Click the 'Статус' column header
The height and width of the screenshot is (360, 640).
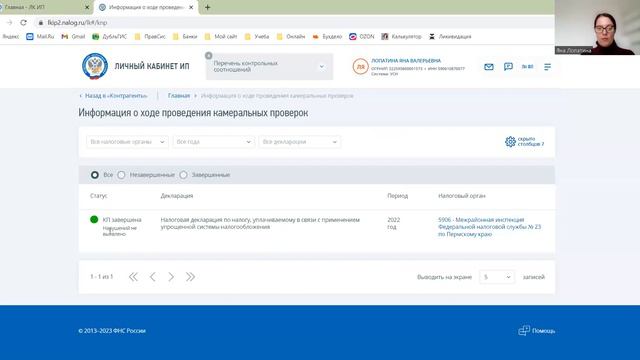coord(98,196)
